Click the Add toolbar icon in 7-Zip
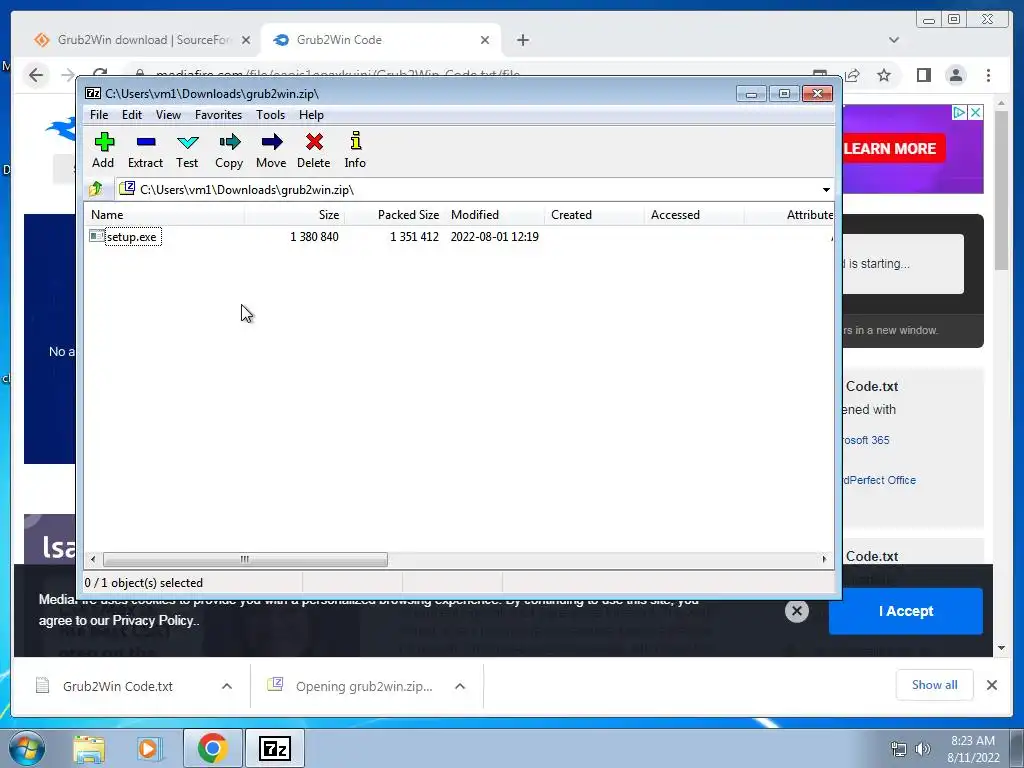Viewport: 1024px width, 768px height. [x=104, y=142]
